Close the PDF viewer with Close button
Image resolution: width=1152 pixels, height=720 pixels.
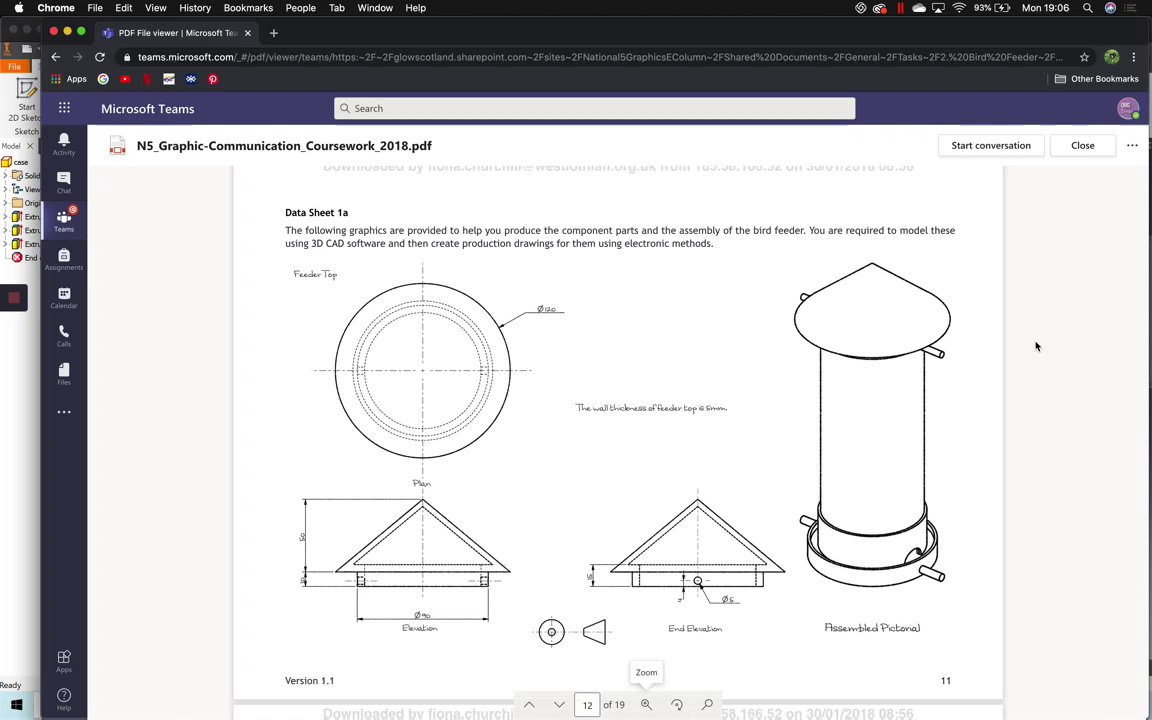[x=1082, y=145]
